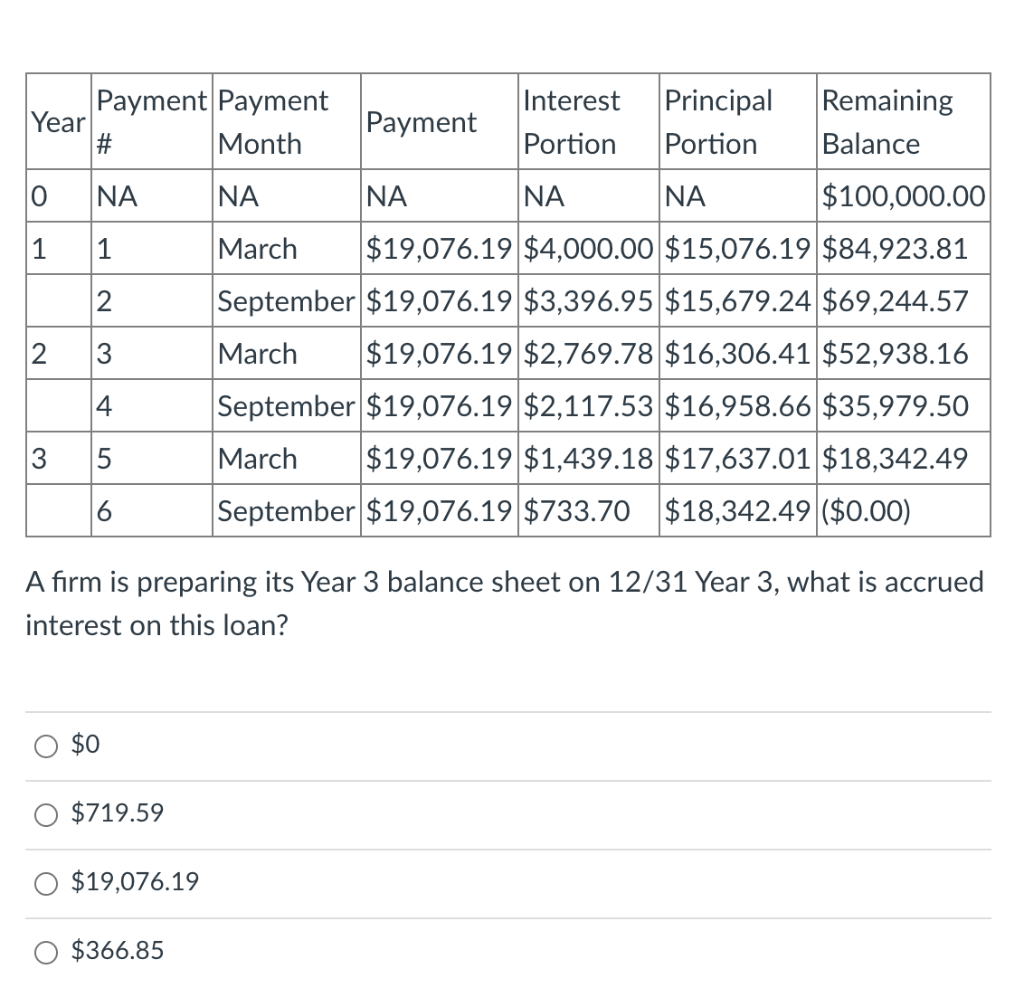This screenshot has width=1024, height=988.
Task: Click the Interest Portion column header
Action: point(571,121)
